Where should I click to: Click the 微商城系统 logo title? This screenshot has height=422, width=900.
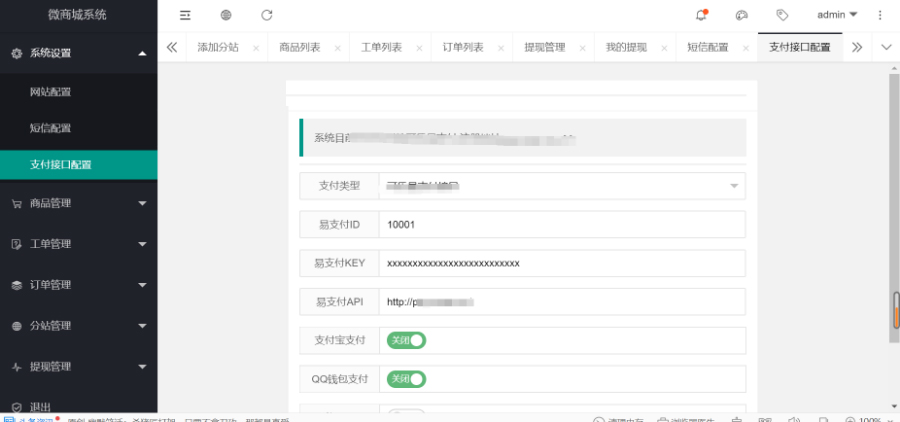pos(77,16)
